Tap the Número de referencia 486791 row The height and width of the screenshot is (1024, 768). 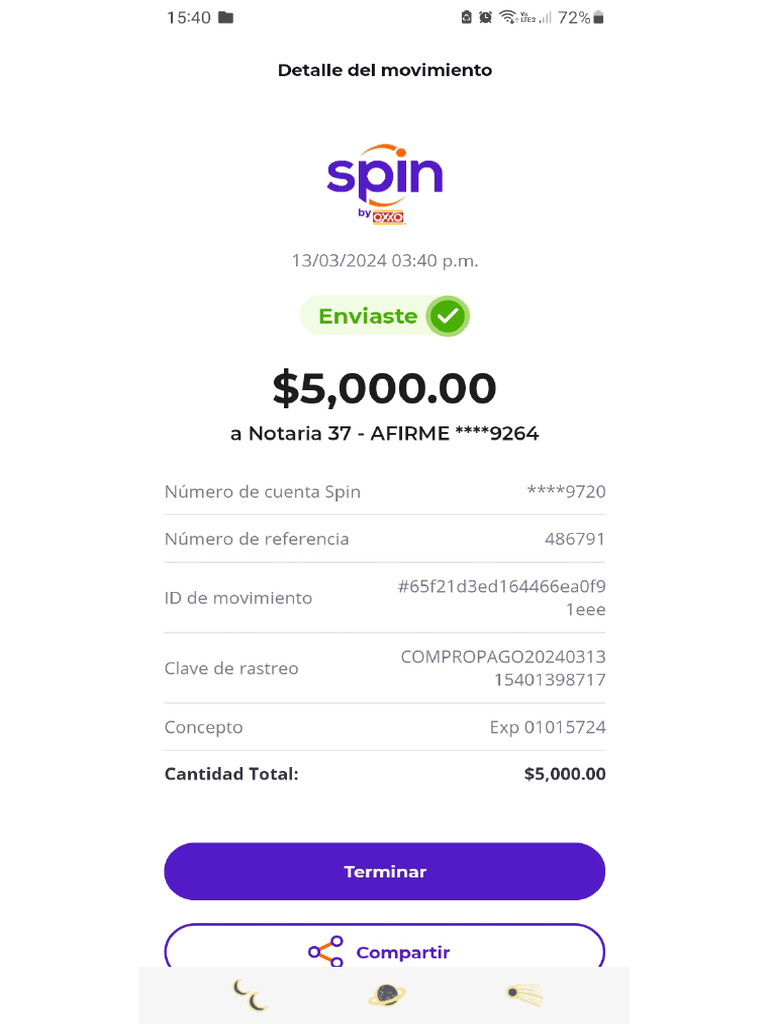click(384, 539)
